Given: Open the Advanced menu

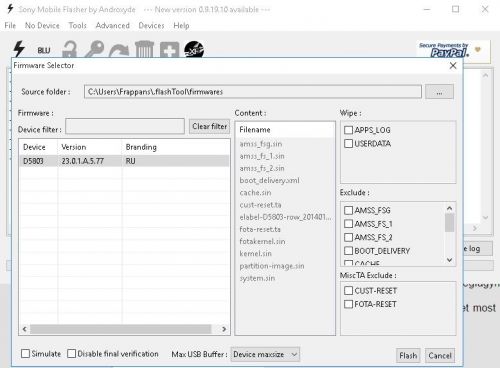Looking at the screenshot, I should coord(113,26).
